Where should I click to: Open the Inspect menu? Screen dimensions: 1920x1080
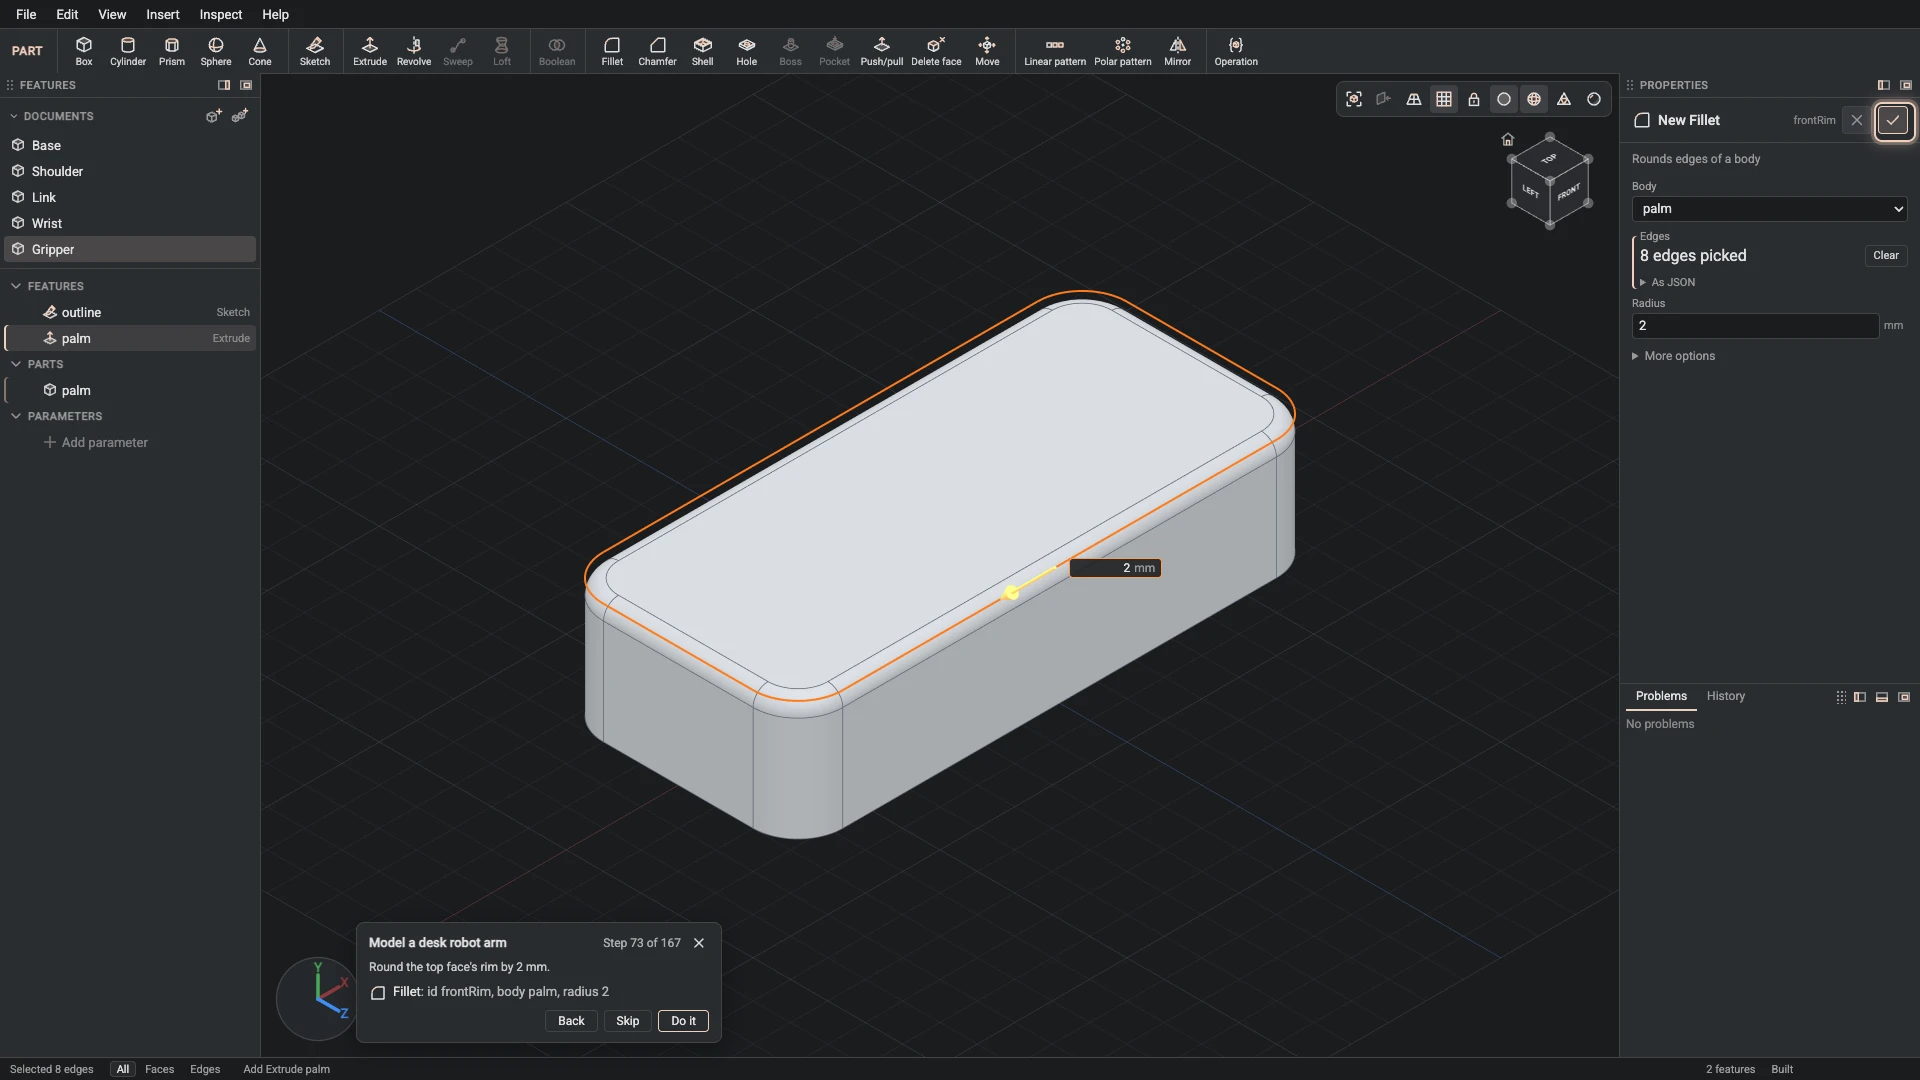point(221,14)
